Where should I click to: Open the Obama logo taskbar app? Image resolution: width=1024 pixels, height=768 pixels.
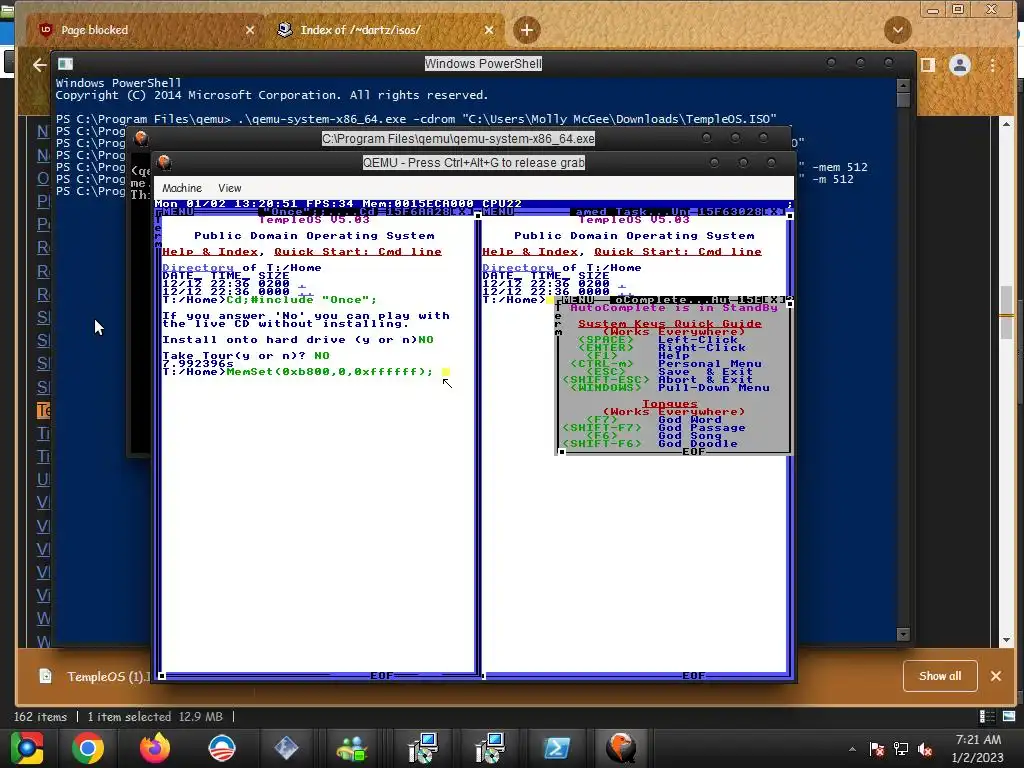[x=222, y=748]
